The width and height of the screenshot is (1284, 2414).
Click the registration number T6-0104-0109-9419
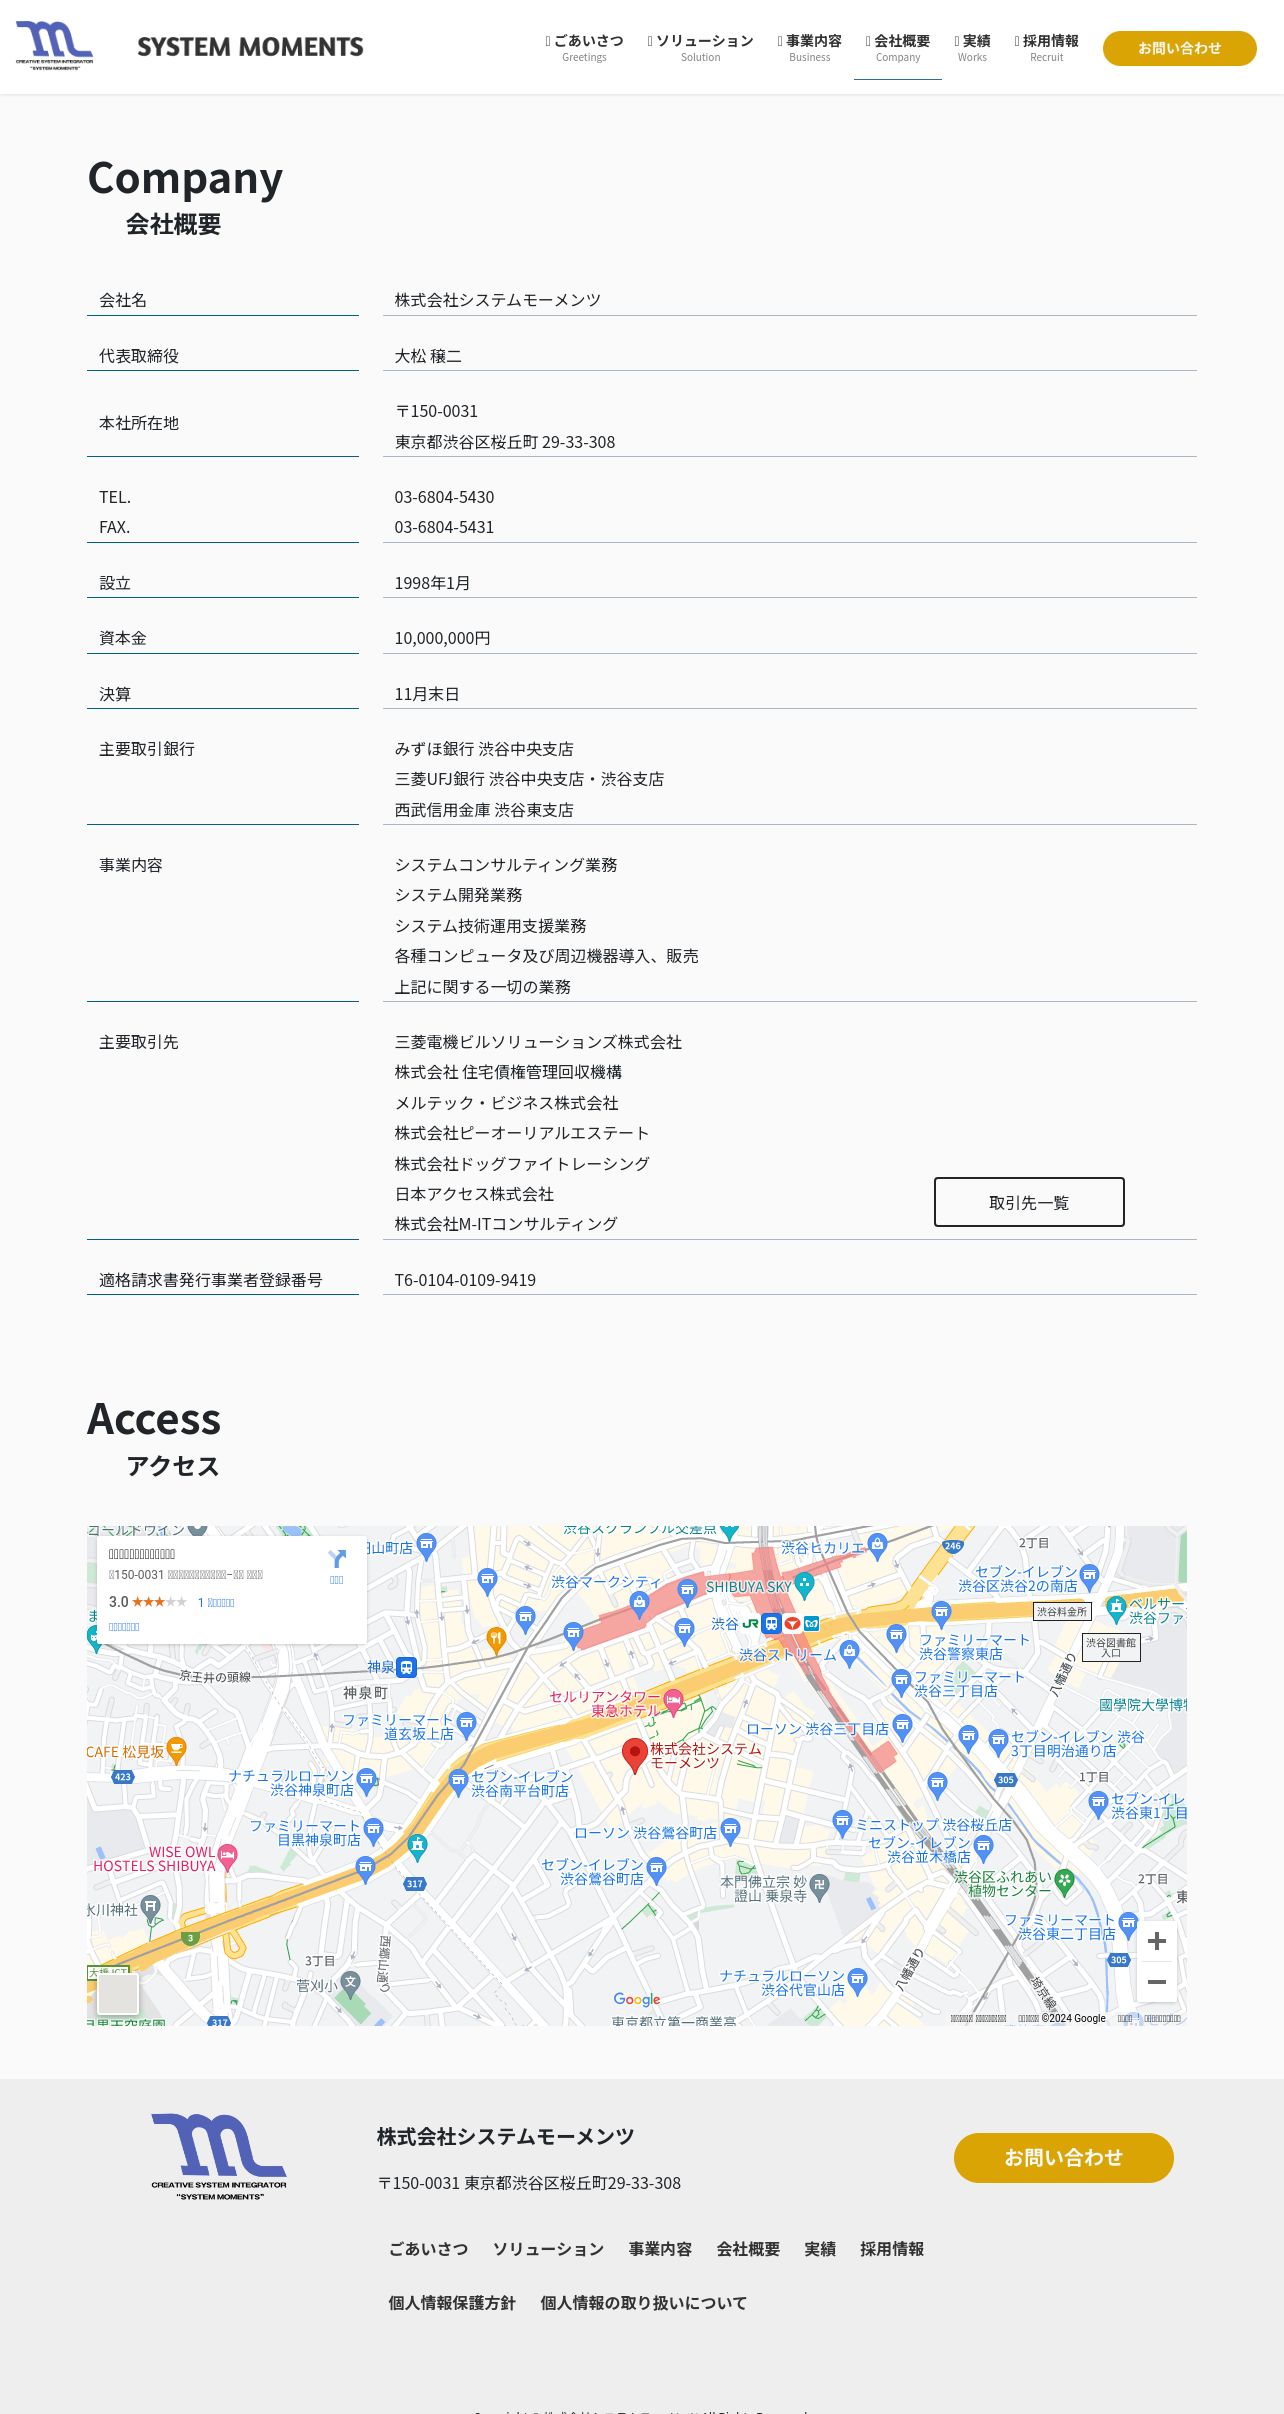point(465,1280)
